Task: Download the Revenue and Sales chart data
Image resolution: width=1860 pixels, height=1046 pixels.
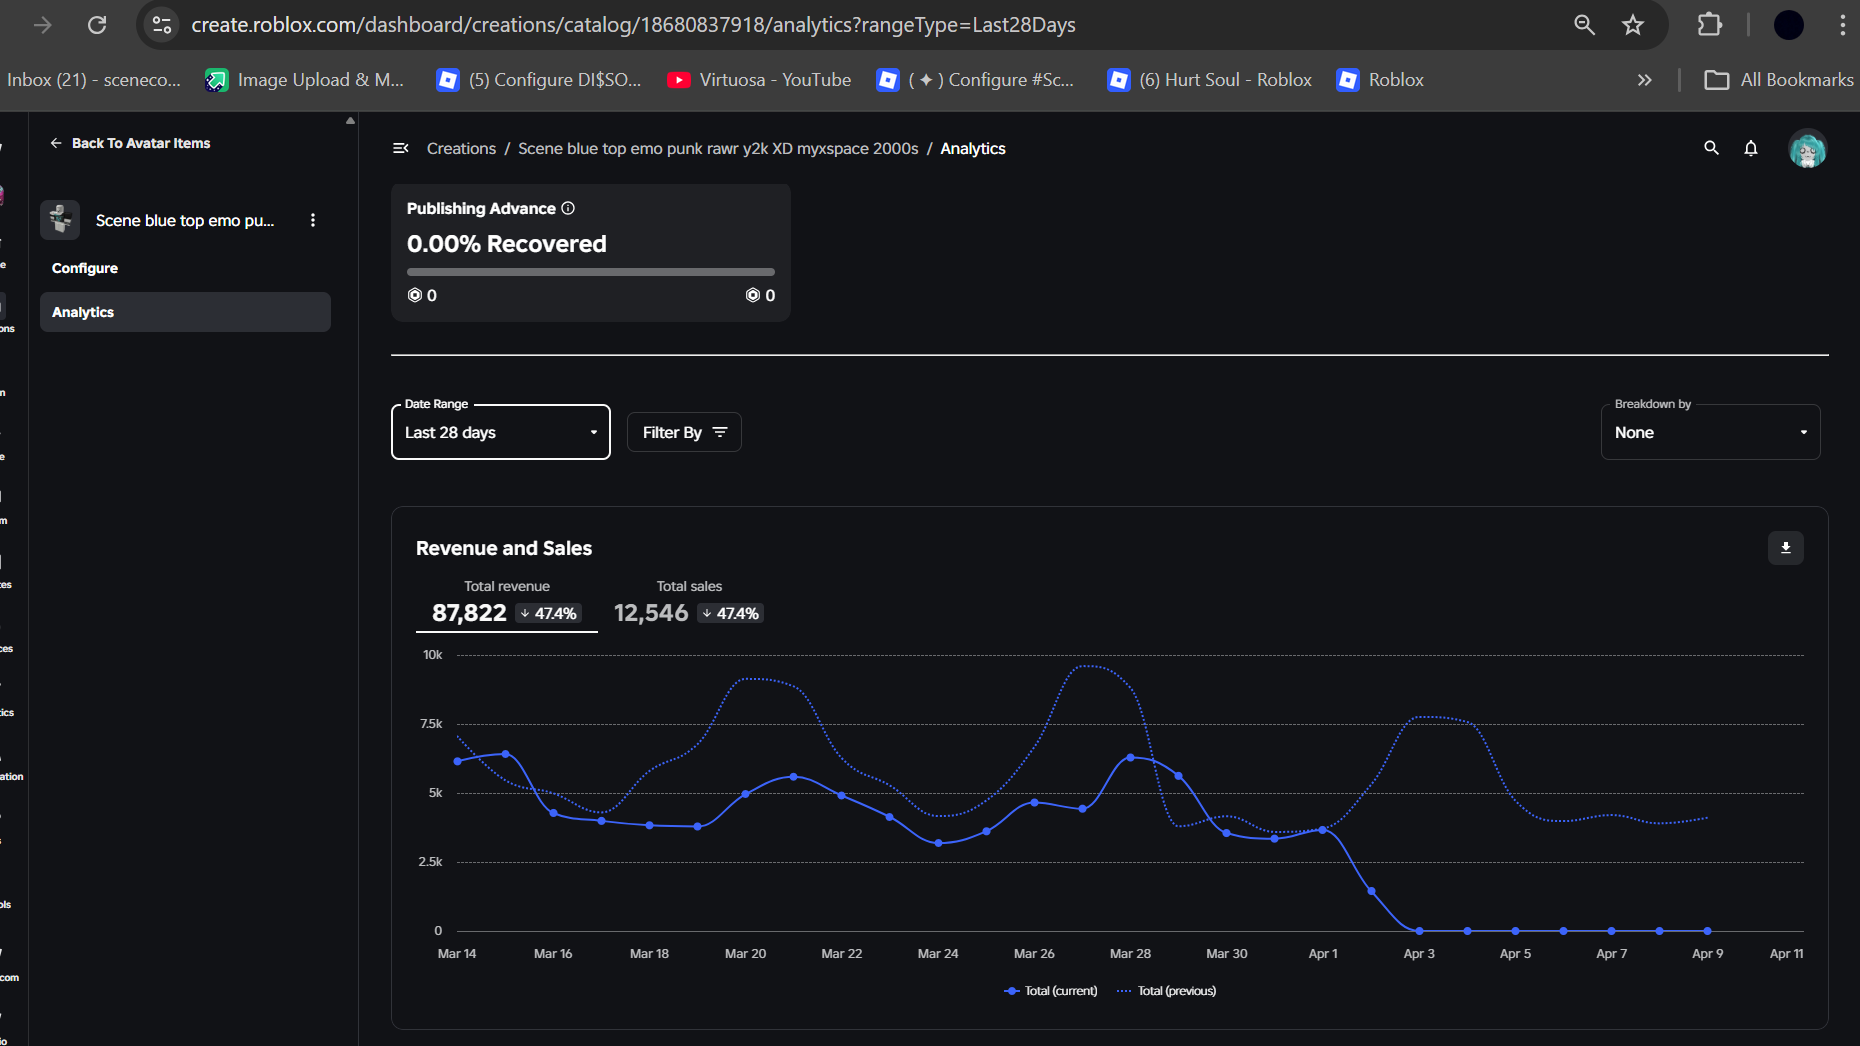Action: [x=1785, y=548]
